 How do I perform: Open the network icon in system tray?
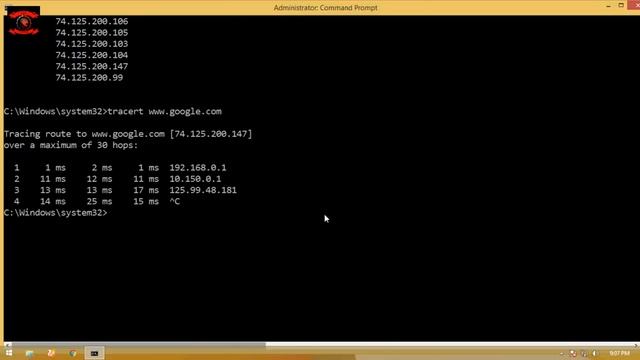point(584,353)
